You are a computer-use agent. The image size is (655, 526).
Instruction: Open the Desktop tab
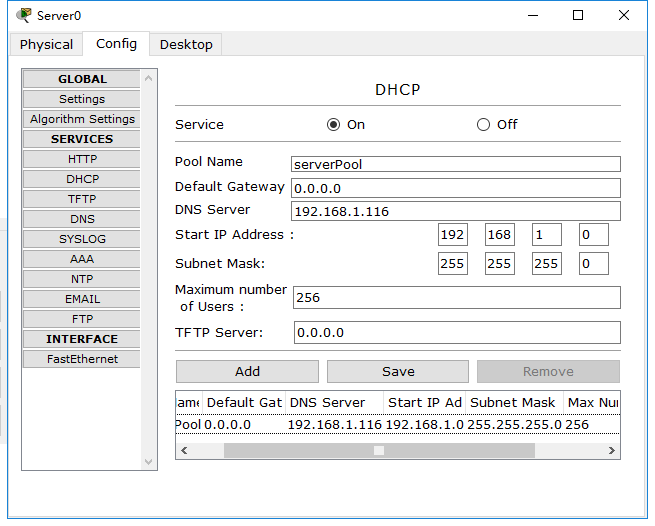pos(186,44)
